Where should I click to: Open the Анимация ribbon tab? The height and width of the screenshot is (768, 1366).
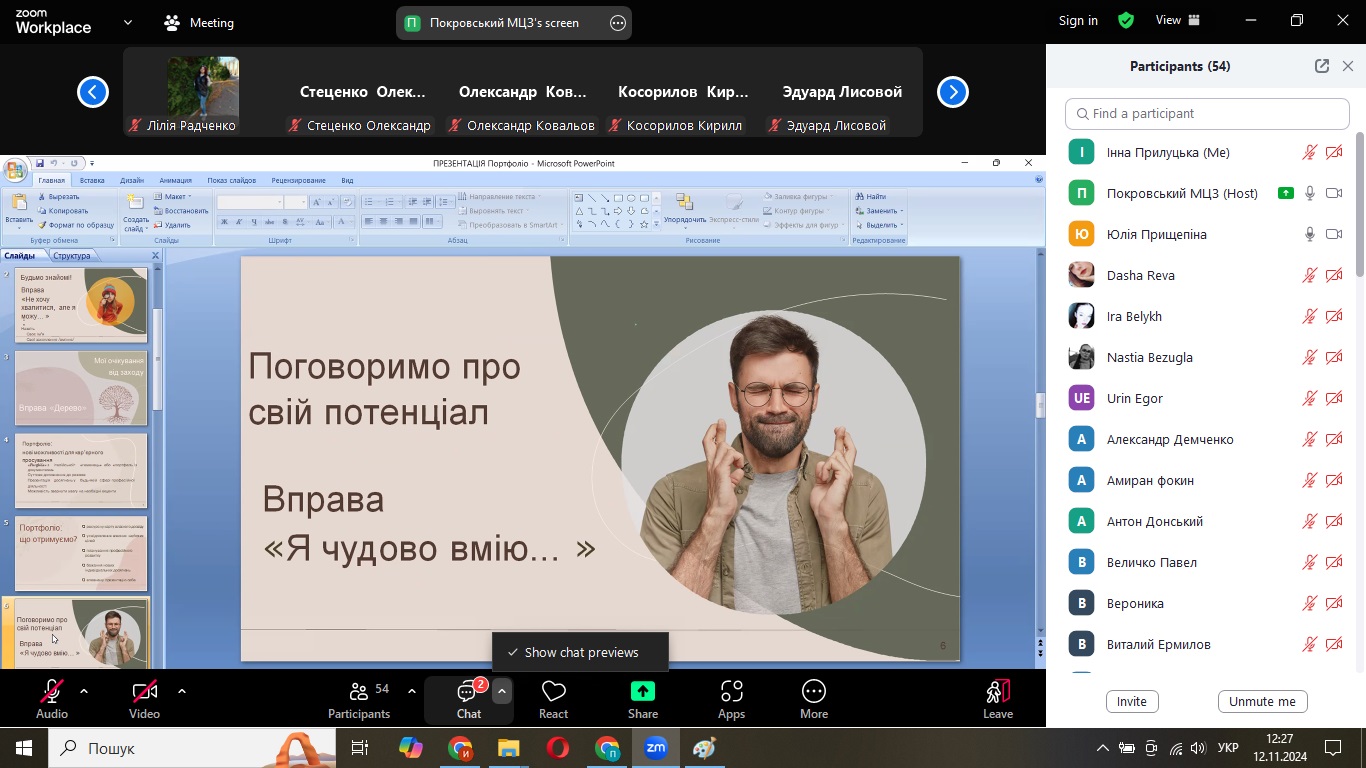[175, 181]
